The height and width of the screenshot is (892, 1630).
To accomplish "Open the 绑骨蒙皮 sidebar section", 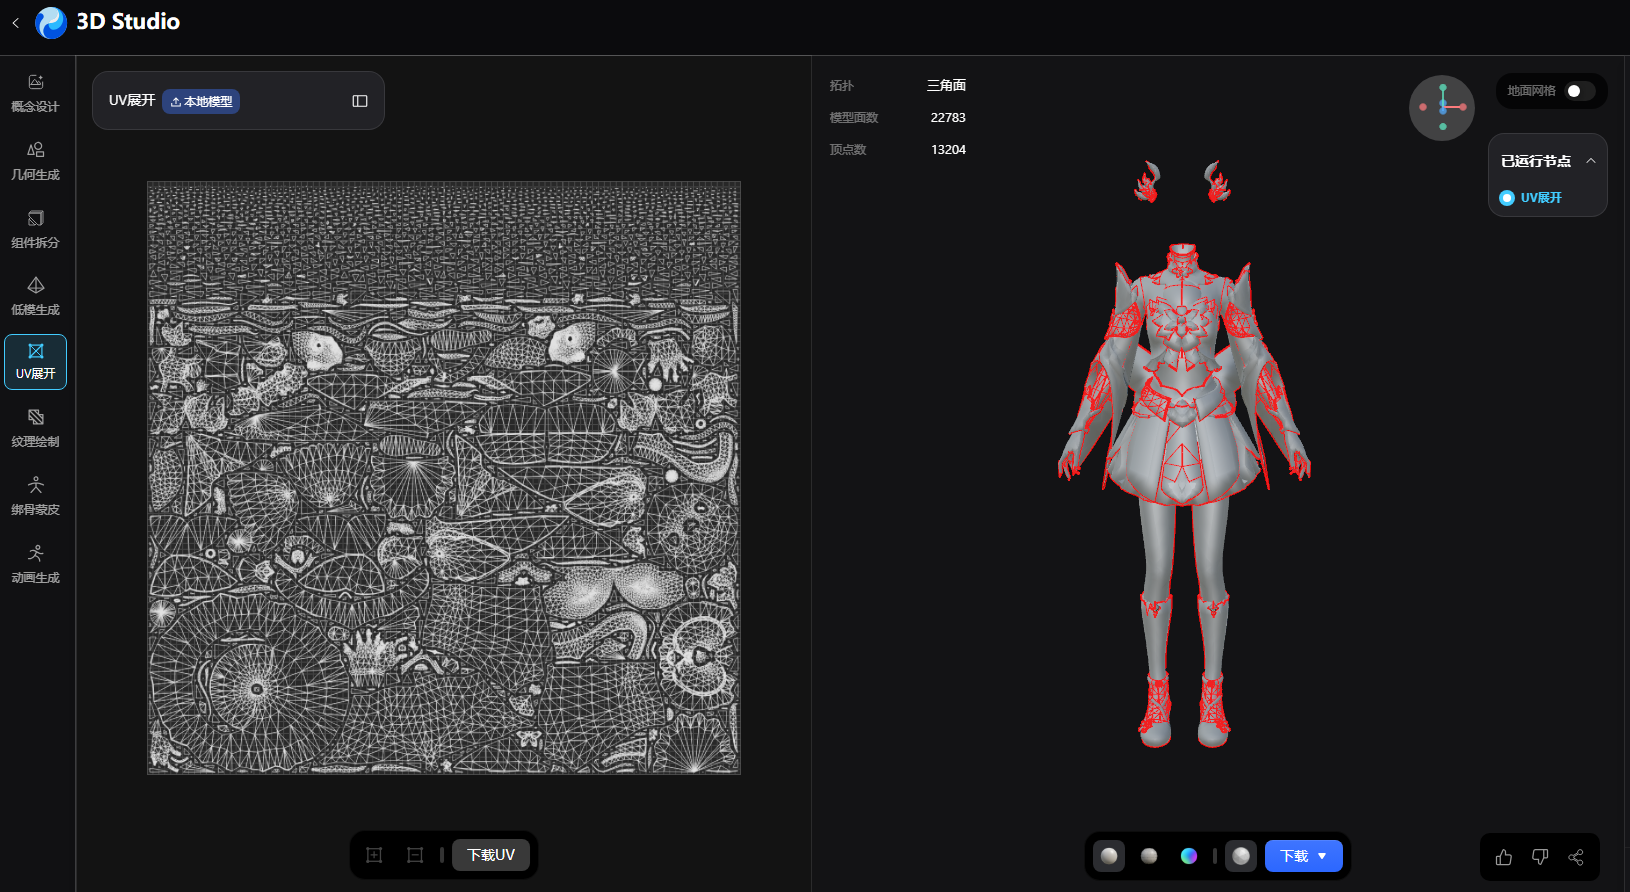I will [36, 496].
